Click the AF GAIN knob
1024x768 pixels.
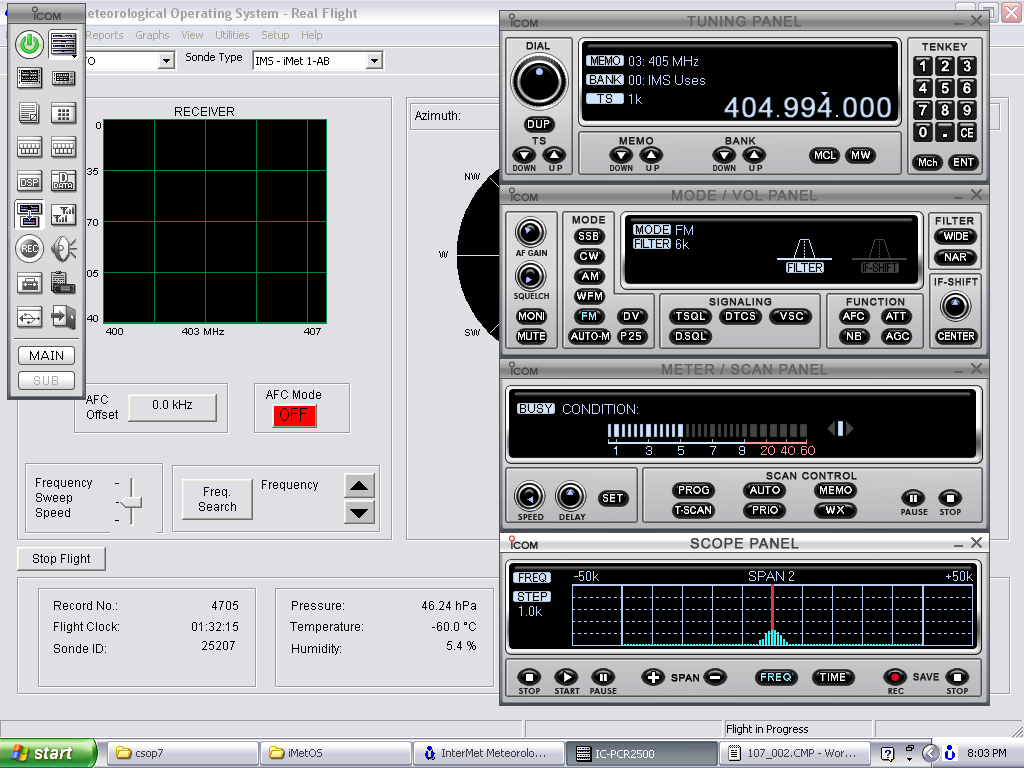pos(530,232)
